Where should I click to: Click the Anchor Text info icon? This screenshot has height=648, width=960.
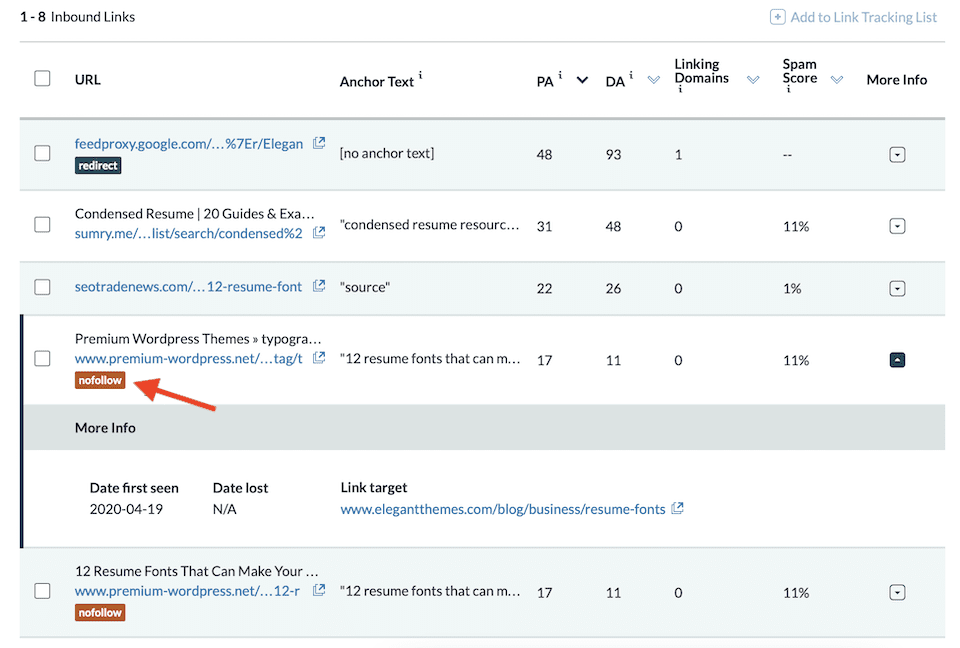pyautogui.click(x=418, y=75)
